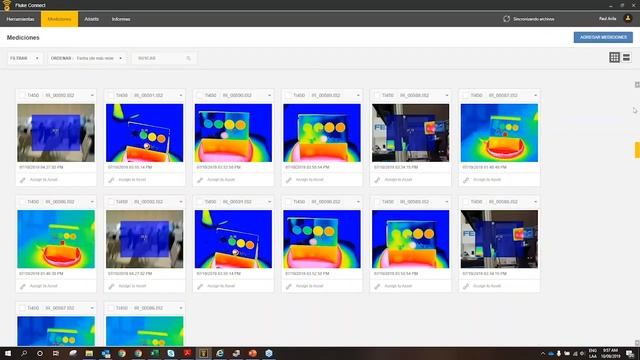Tick checkbox on top-row IR_00087 card
Image resolution: width=640 pixels, height=360 pixels.
point(466,95)
